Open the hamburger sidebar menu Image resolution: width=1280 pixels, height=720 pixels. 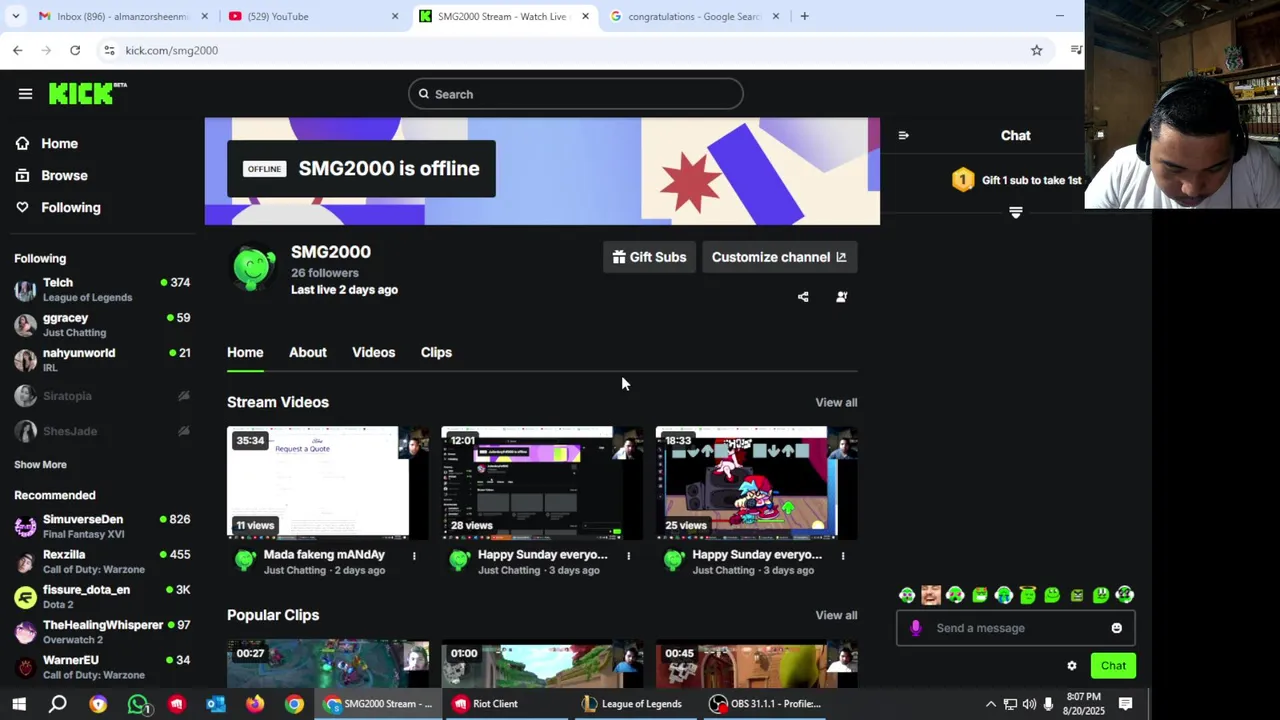point(25,94)
